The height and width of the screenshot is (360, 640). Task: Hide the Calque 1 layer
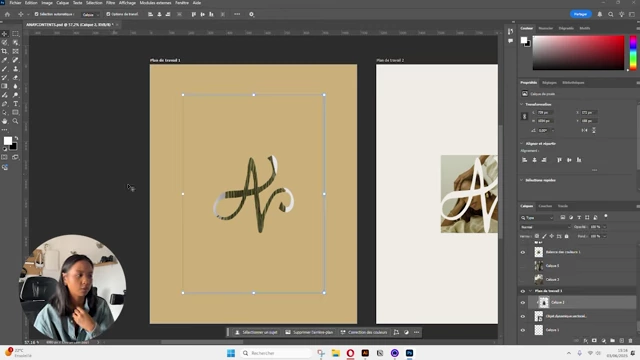(x=522, y=330)
